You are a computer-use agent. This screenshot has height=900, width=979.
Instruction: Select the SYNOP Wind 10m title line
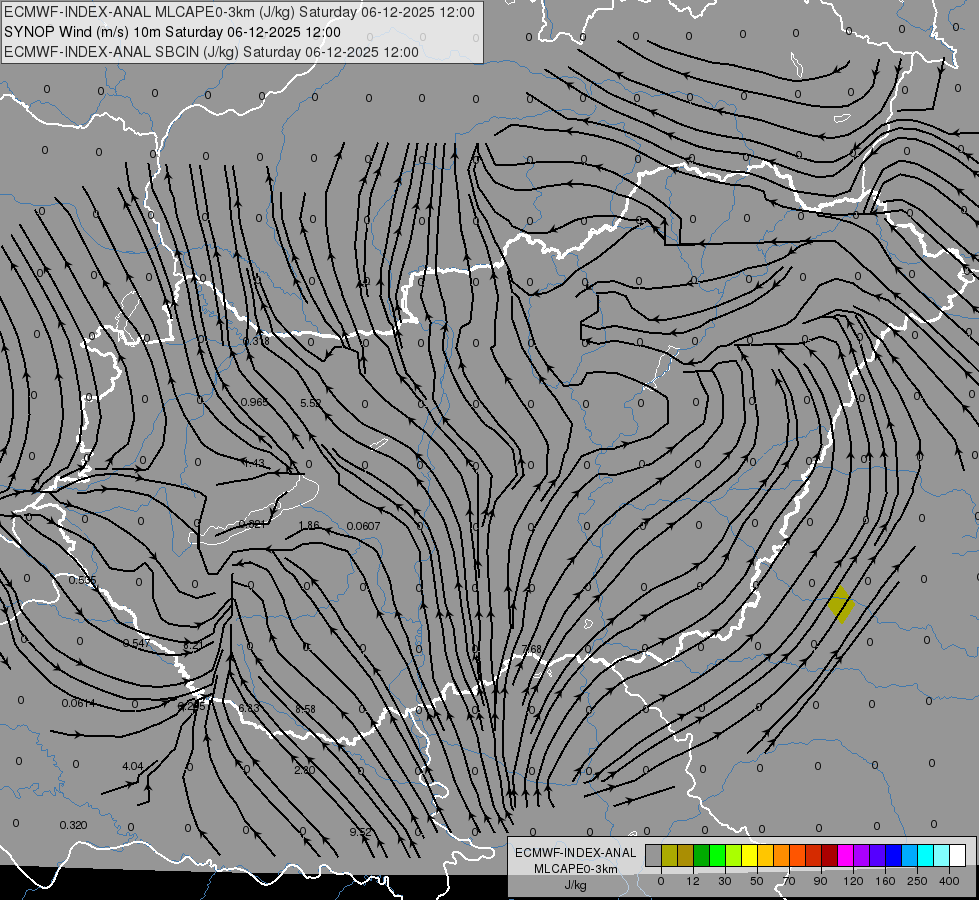point(172,32)
